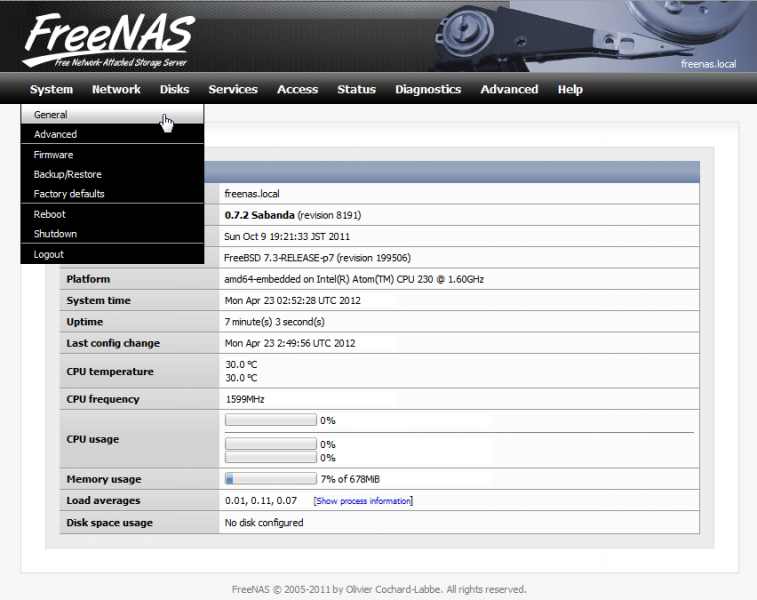757x600 pixels.
Task: Click Shutdown in the System dropdown
Action: pyautogui.click(x=112, y=234)
